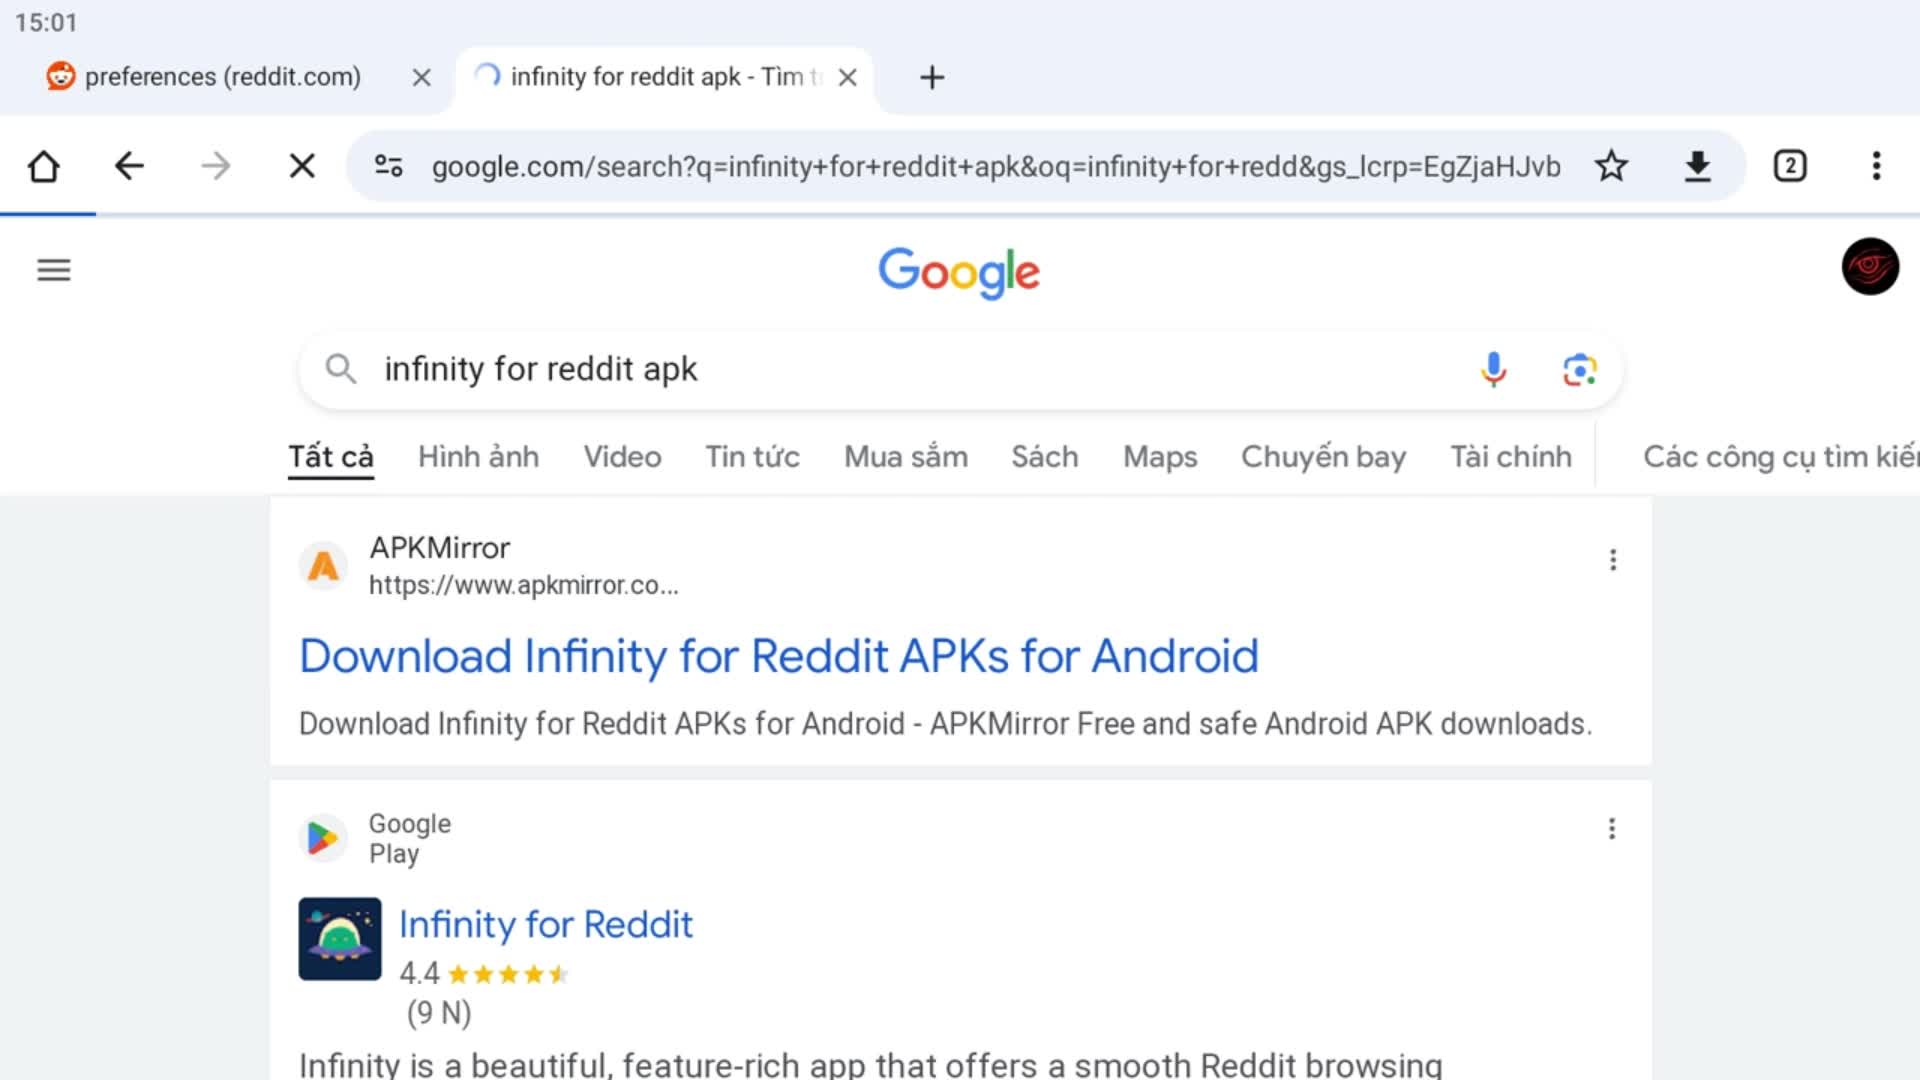Image resolution: width=1920 pixels, height=1080 pixels.
Task: Open the Google hamburger side menu
Action: point(54,270)
